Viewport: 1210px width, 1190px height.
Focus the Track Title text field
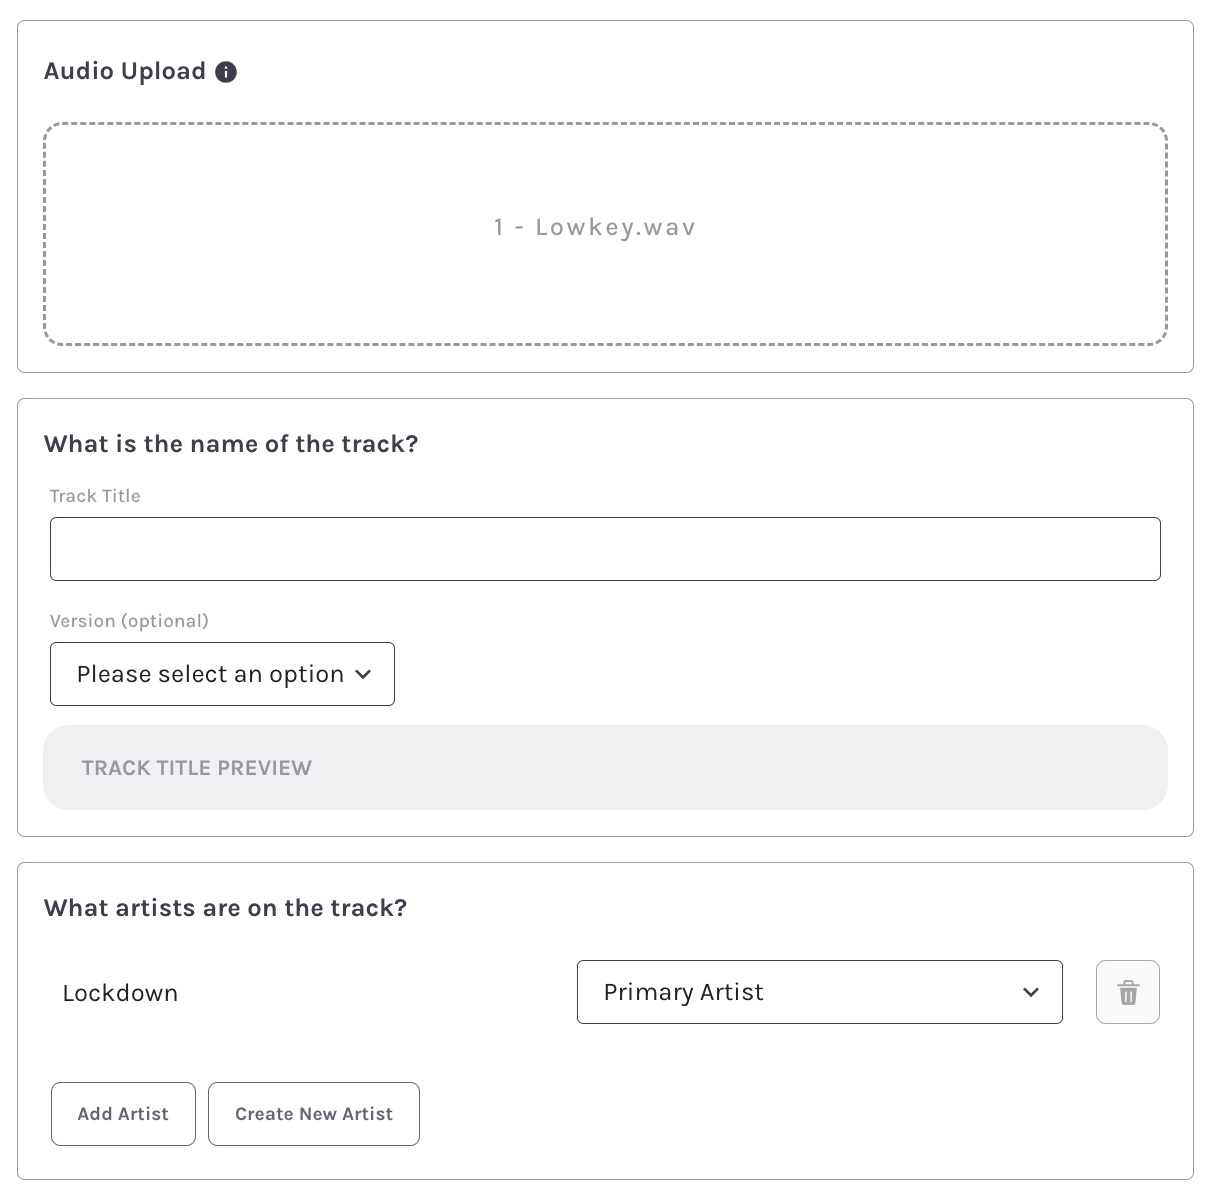[x=605, y=549]
